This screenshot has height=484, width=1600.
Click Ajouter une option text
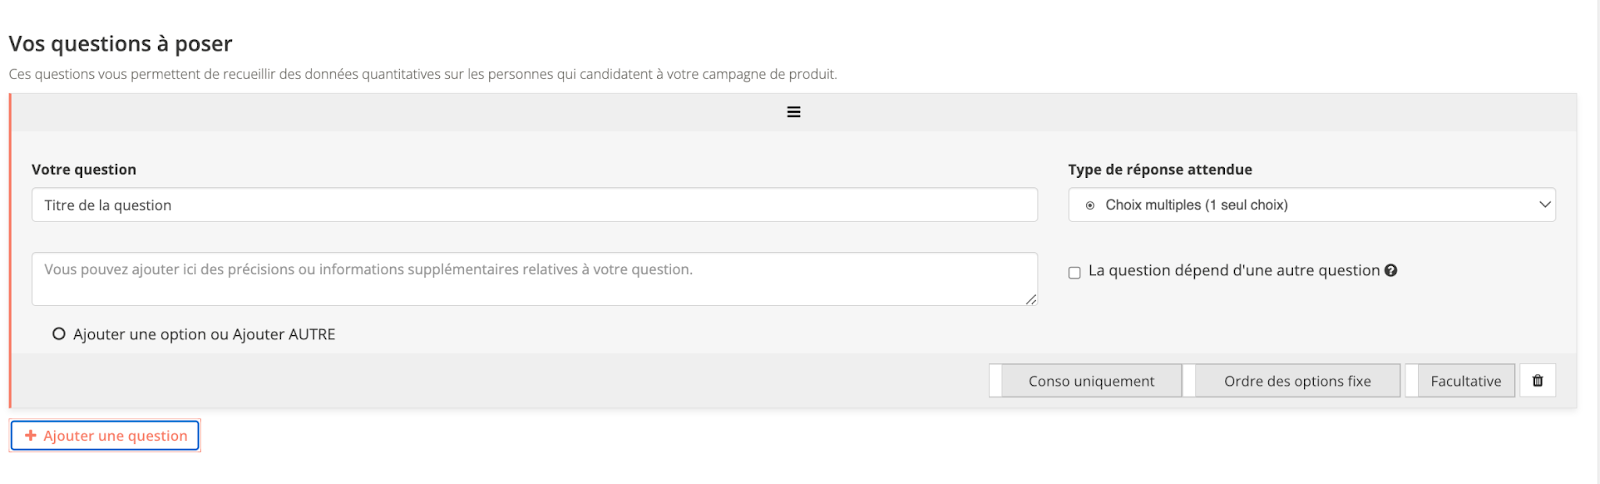pyautogui.click(x=140, y=334)
